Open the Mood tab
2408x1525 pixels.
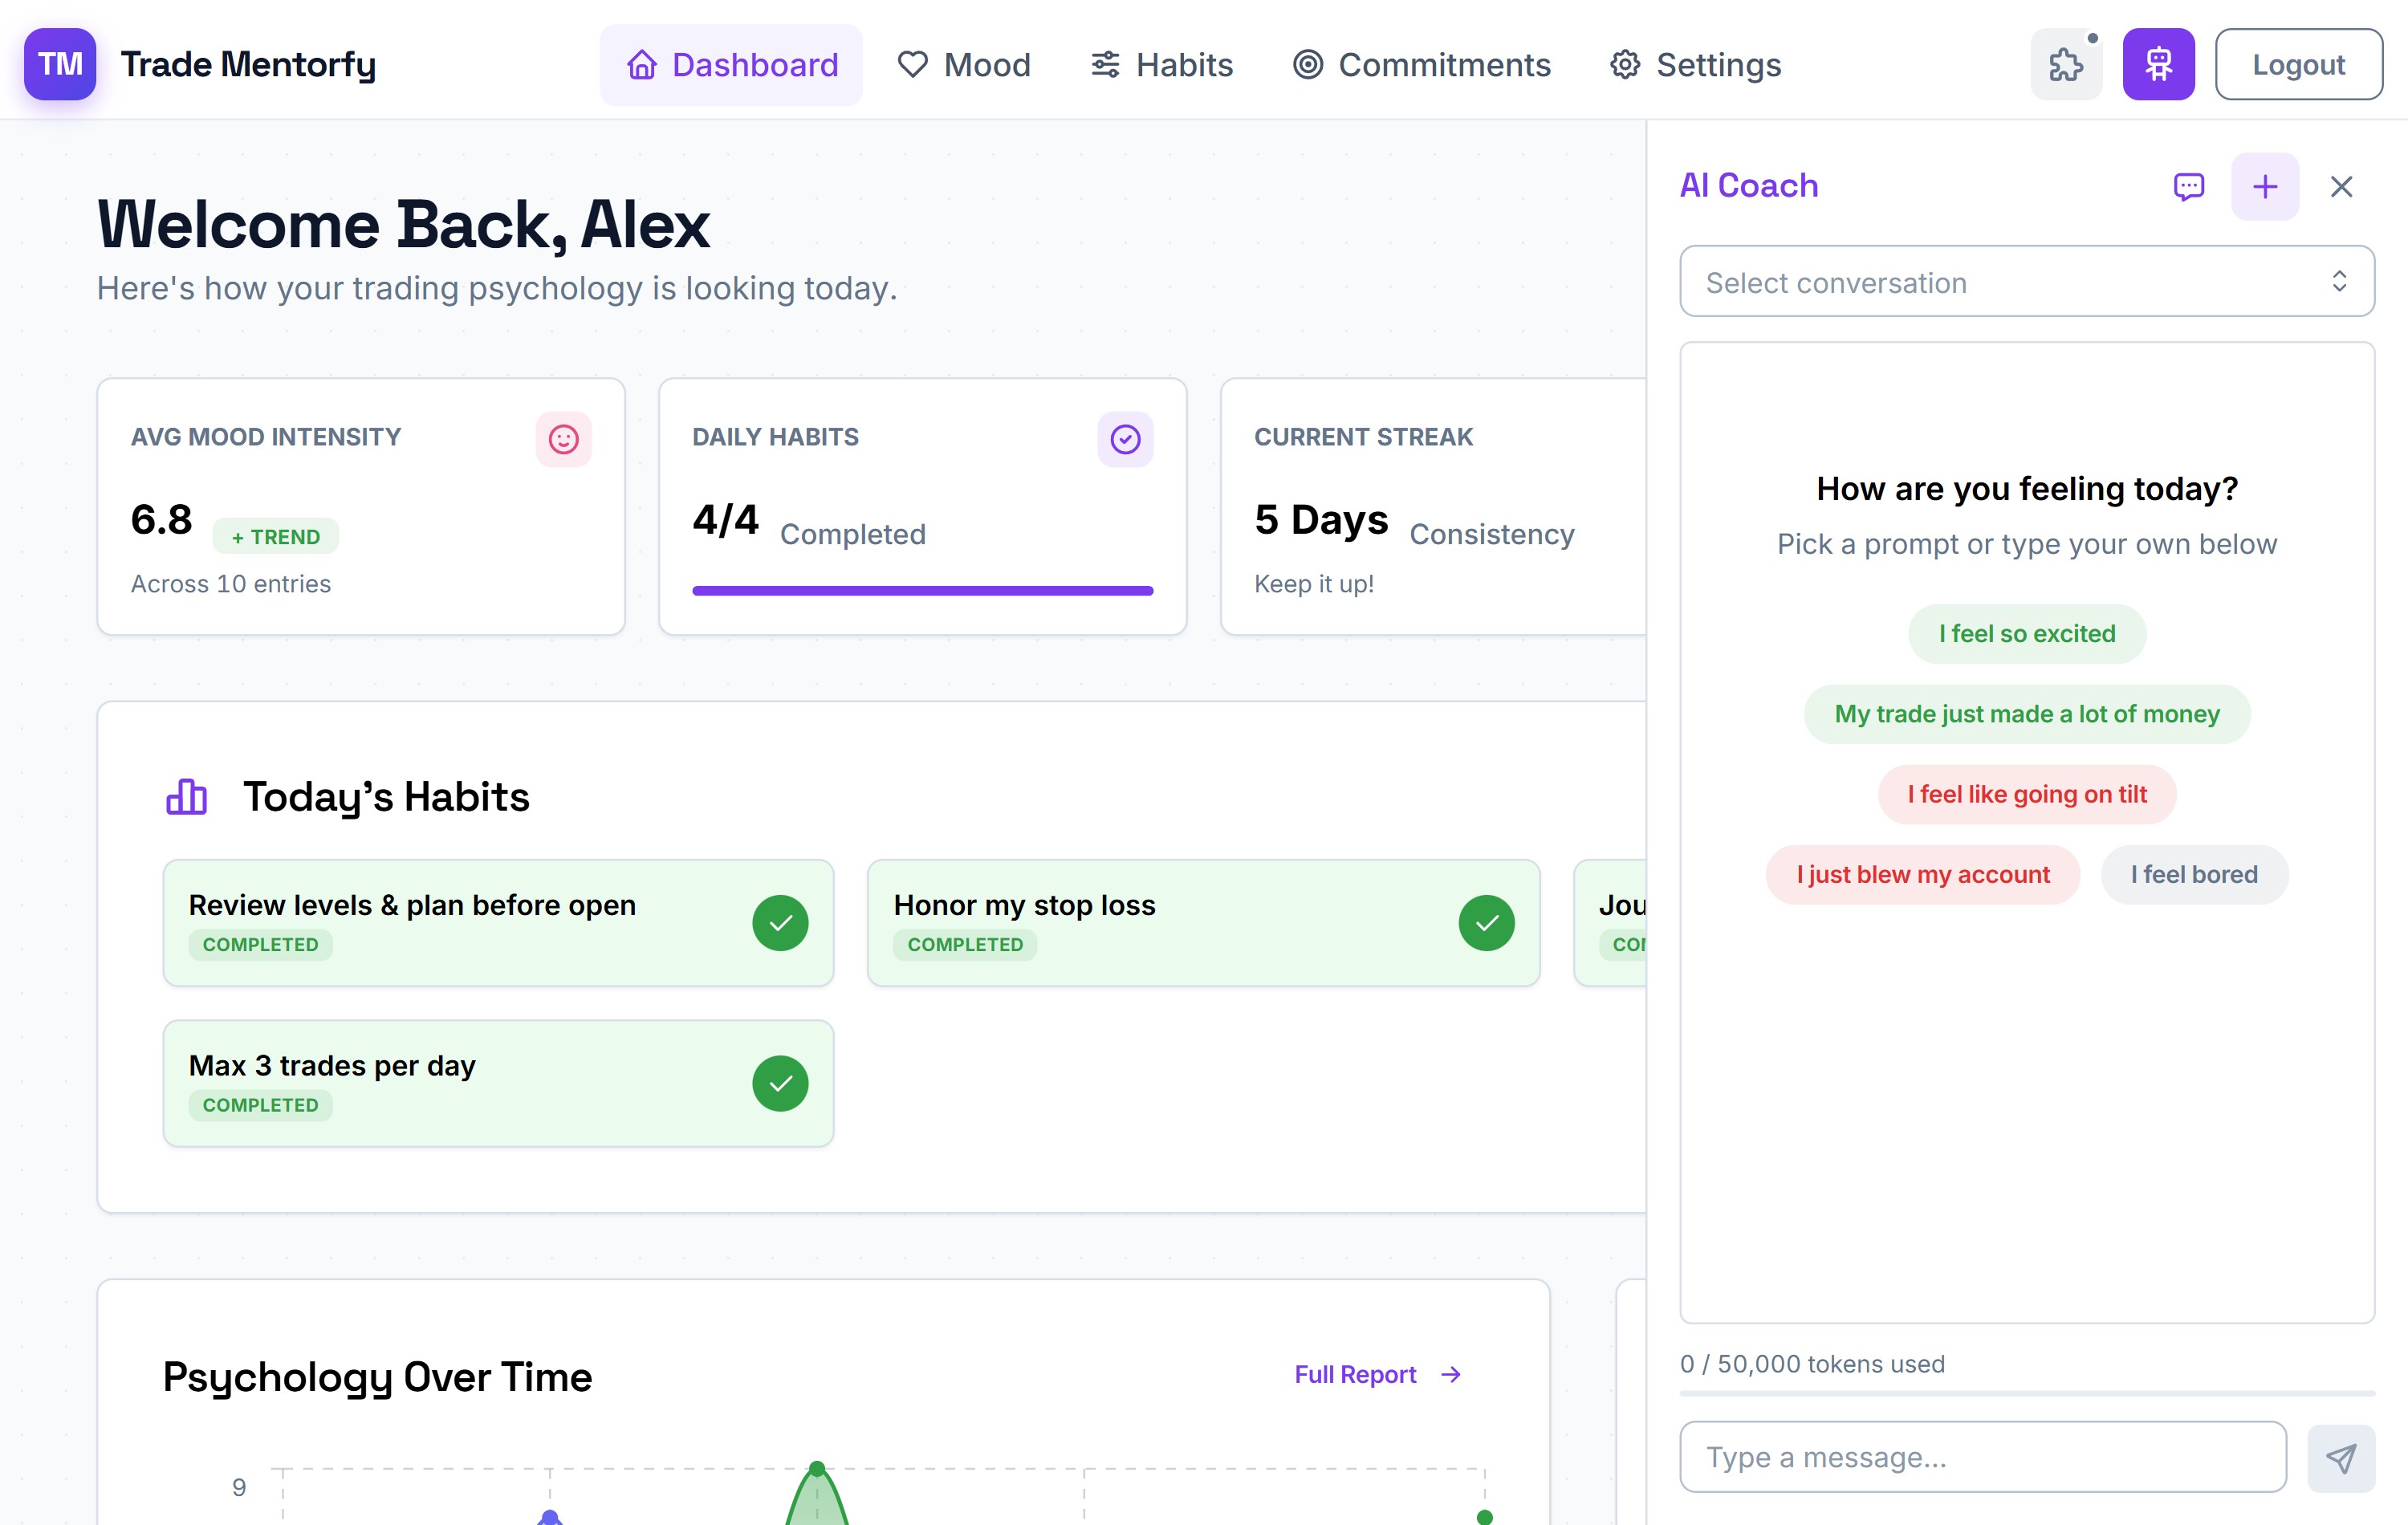pyautogui.click(x=964, y=64)
